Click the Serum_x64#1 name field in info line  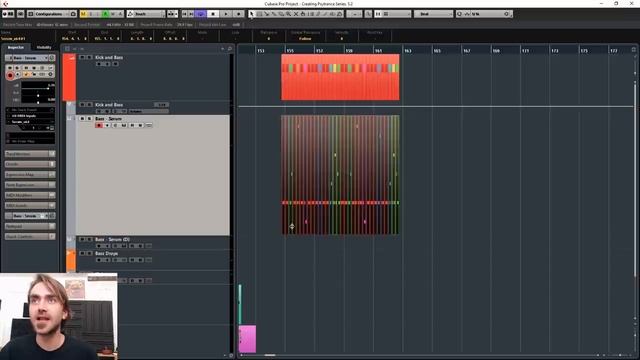(13, 39)
